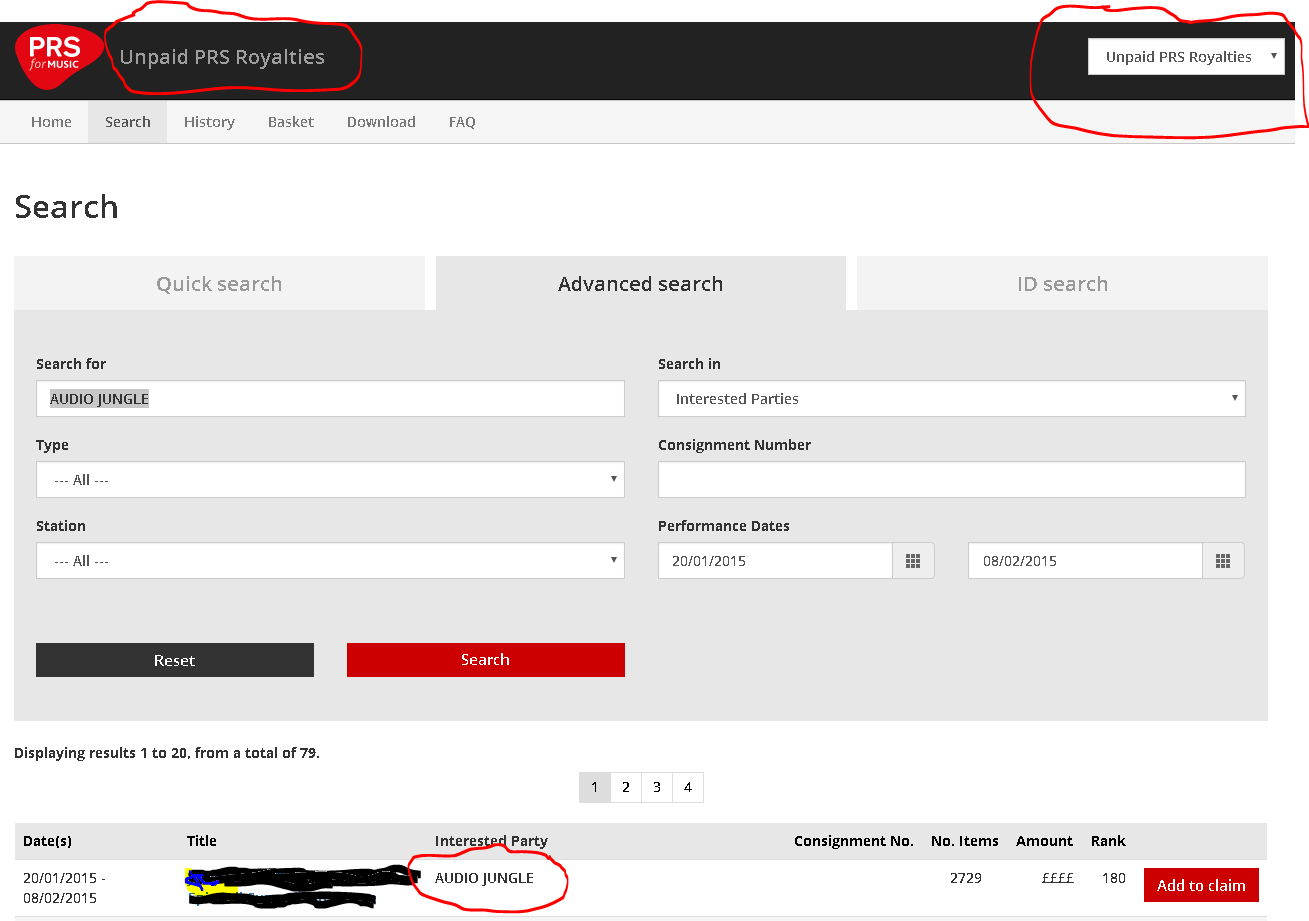Open the History menu item
Viewport: 1309px width, 921px height.
click(x=209, y=122)
